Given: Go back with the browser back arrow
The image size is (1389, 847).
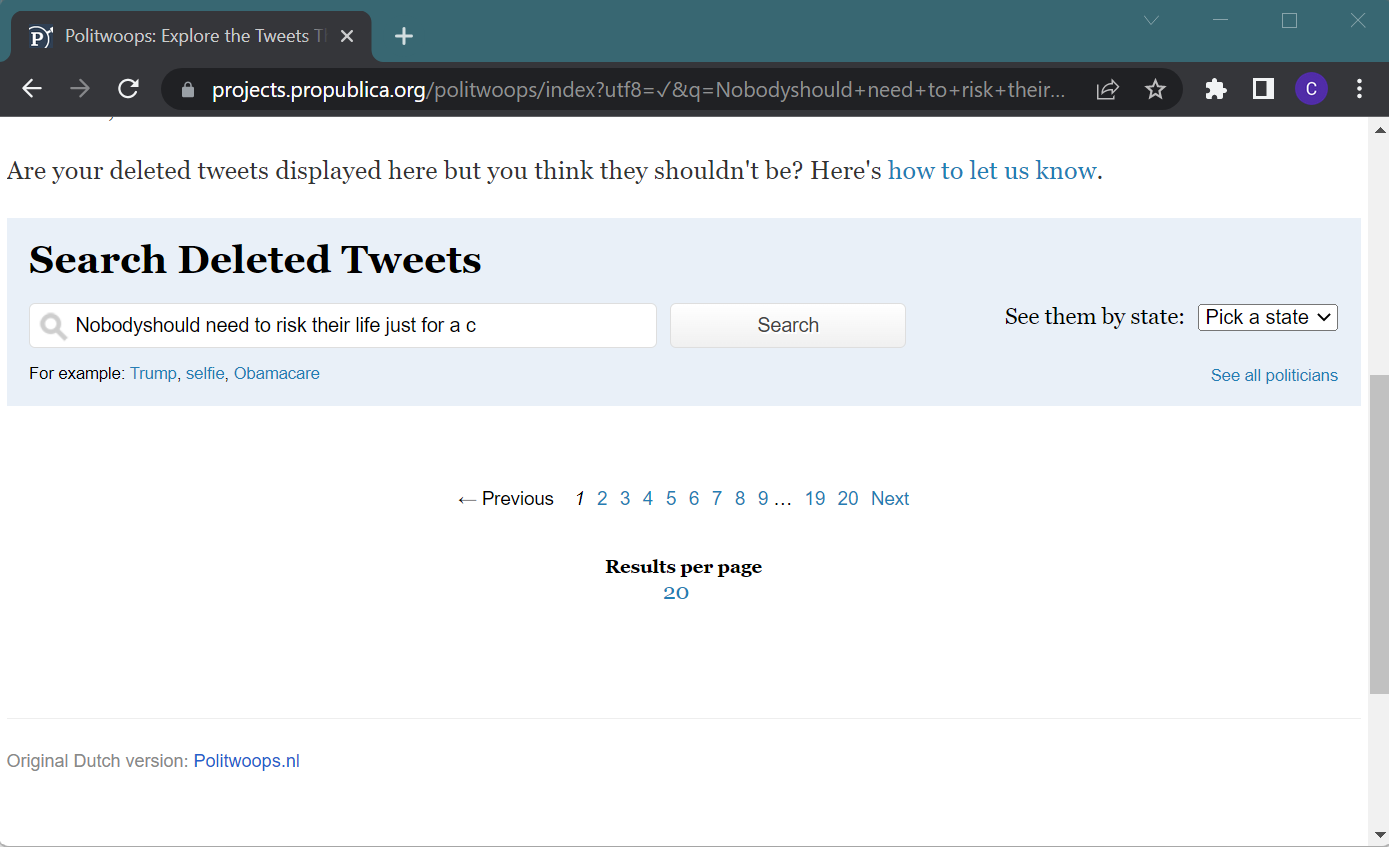Looking at the screenshot, I should tap(32, 89).
